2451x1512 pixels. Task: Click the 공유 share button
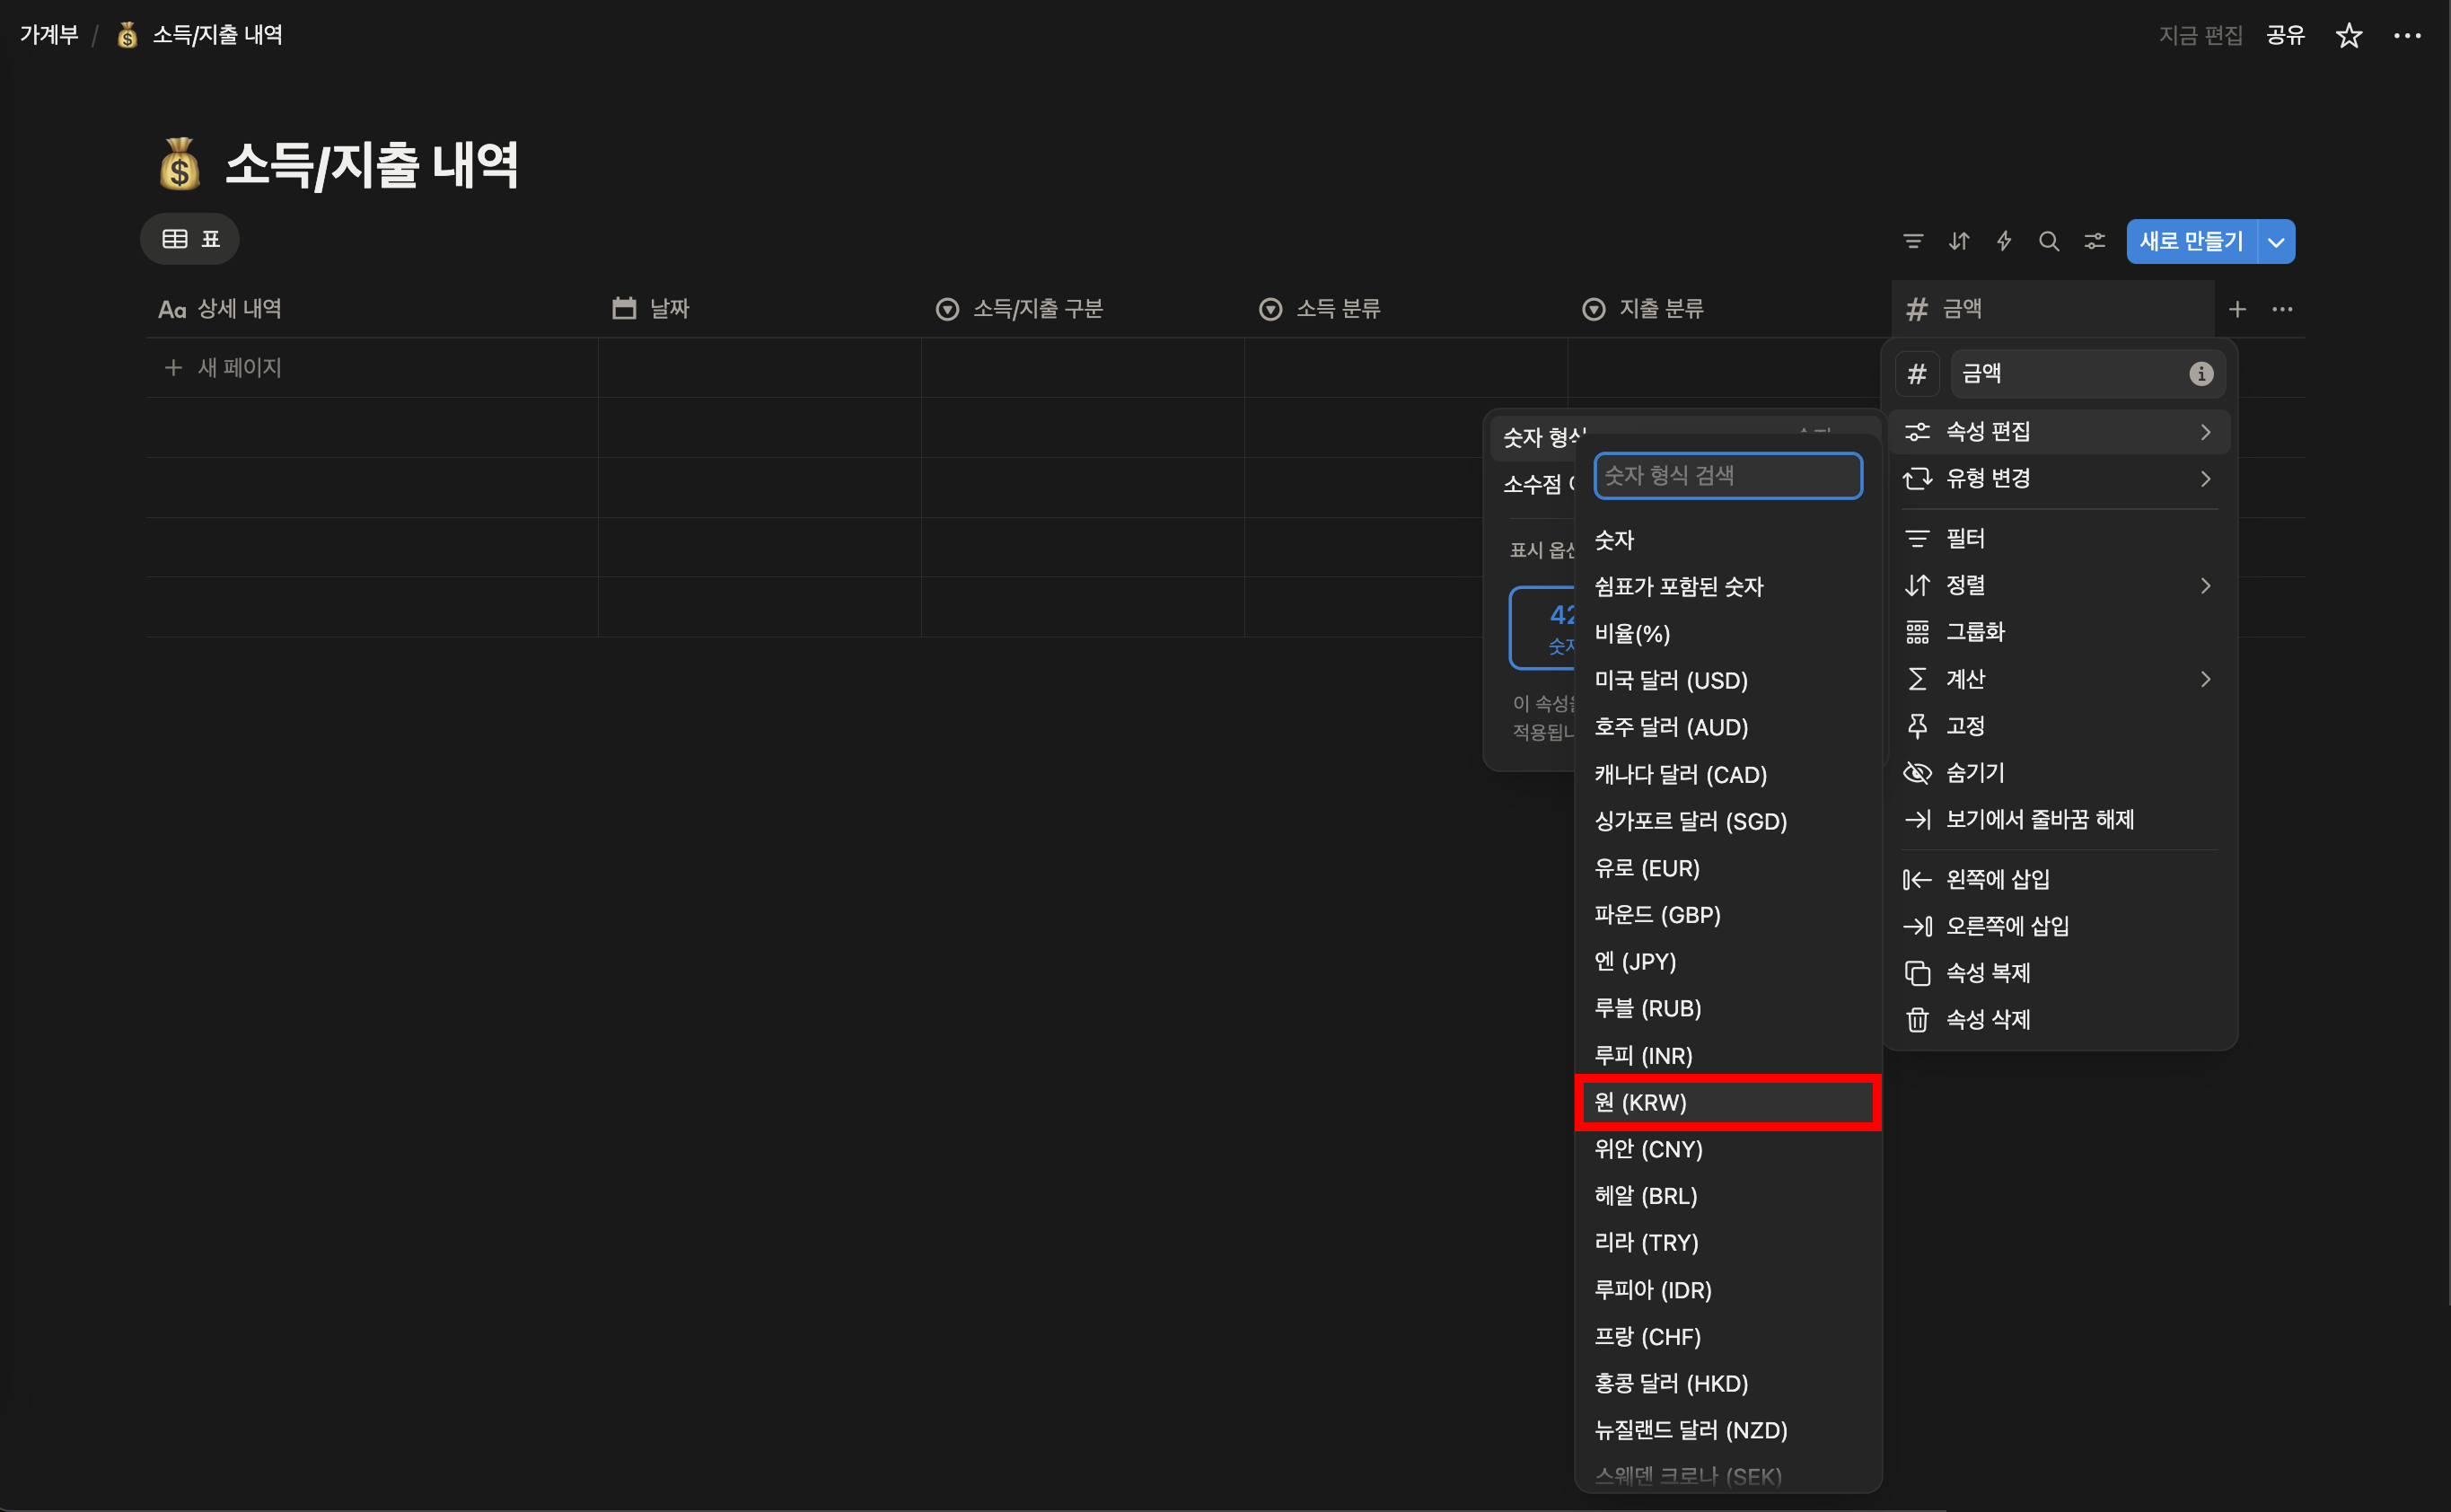pos(2284,36)
